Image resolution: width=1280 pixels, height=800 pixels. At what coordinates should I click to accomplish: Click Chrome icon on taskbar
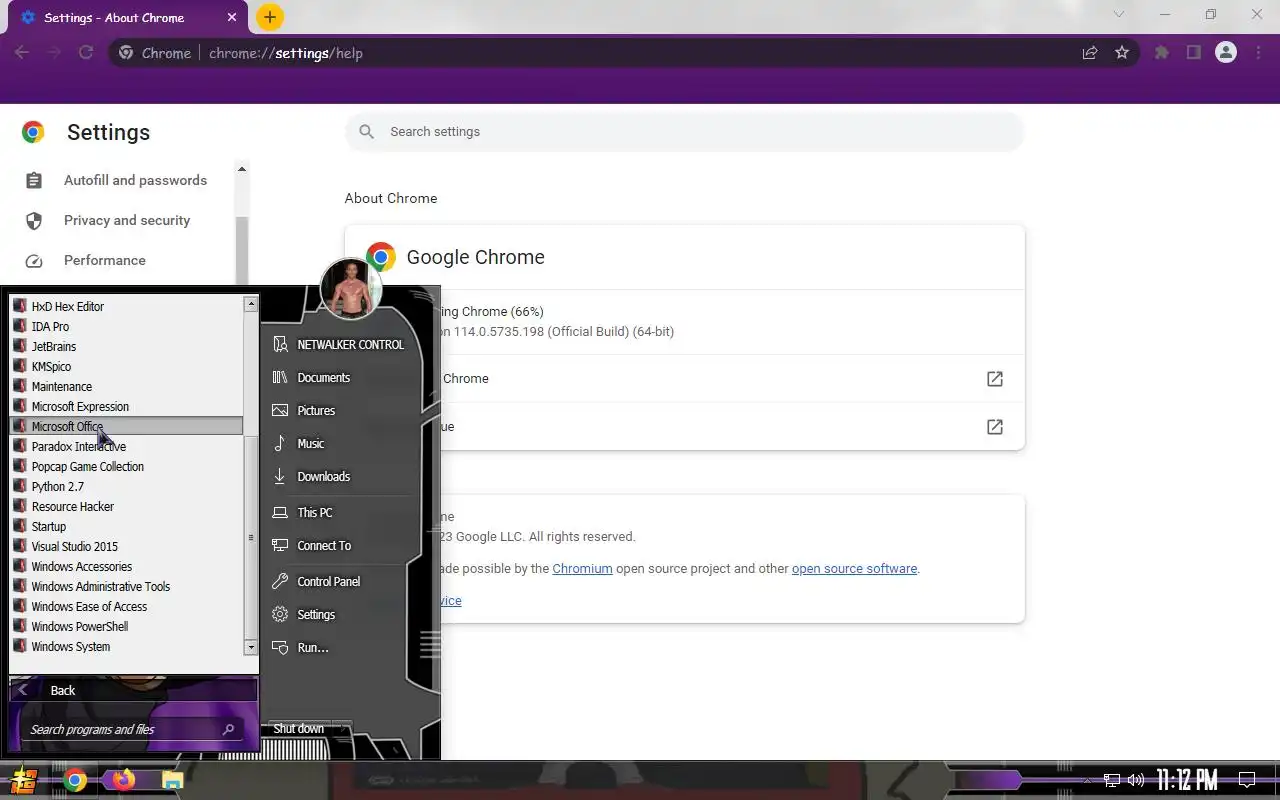pyautogui.click(x=75, y=780)
